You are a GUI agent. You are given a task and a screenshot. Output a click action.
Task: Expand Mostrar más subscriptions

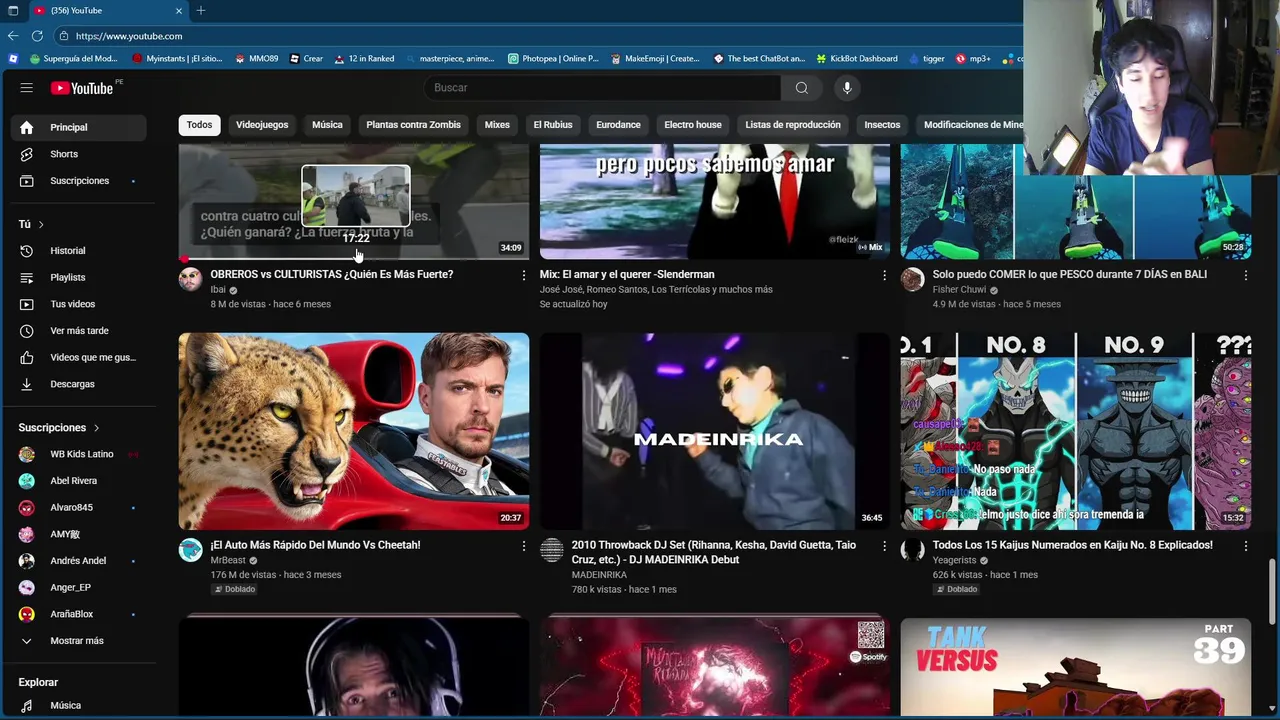tap(79, 641)
